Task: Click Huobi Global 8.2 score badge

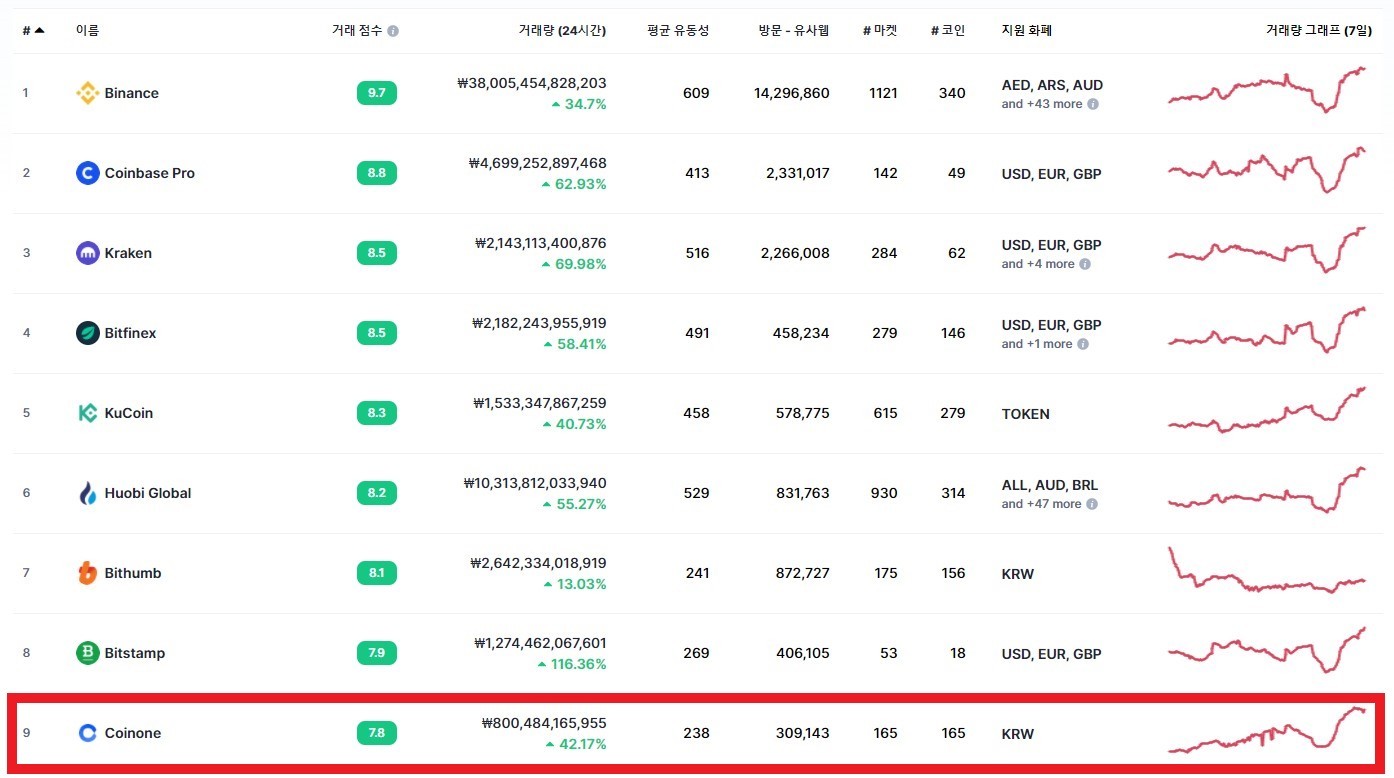Action: [377, 493]
